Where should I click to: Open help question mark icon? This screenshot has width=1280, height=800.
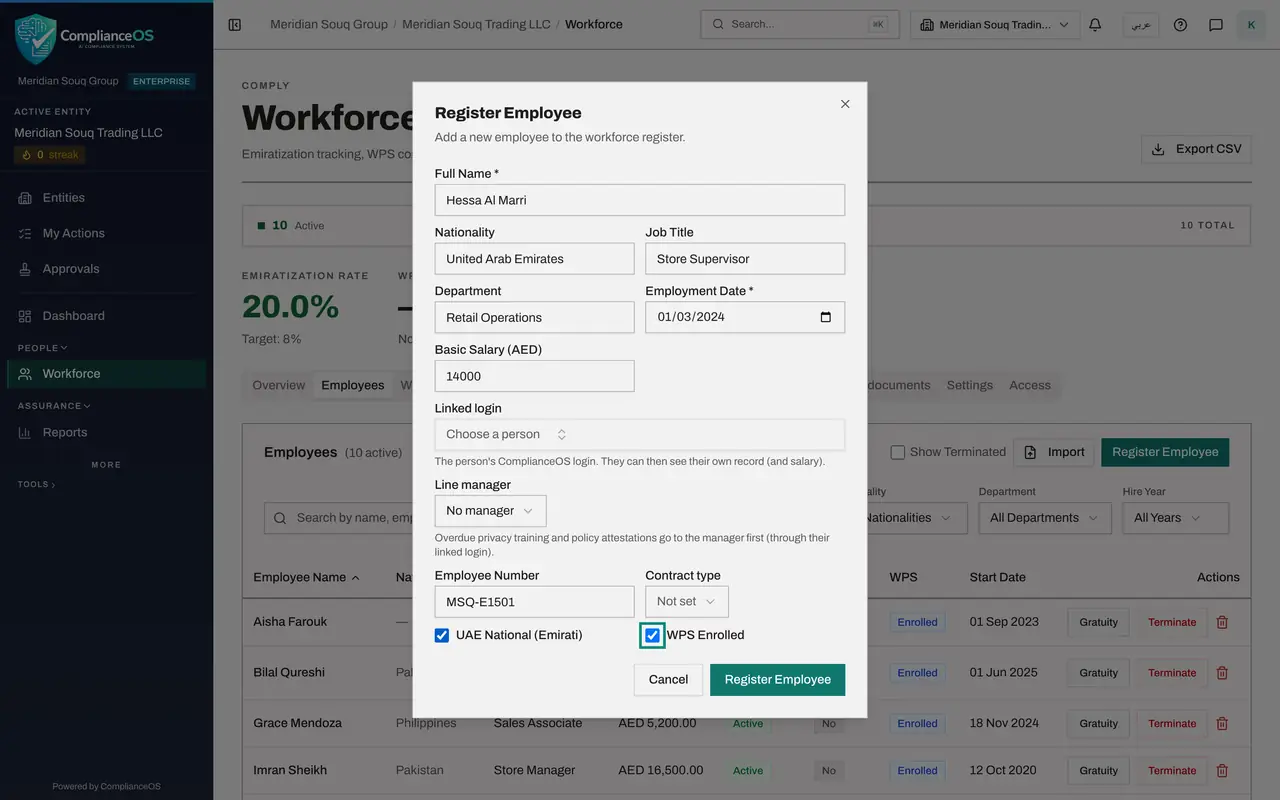pyautogui.click(x=1180, y=25)
